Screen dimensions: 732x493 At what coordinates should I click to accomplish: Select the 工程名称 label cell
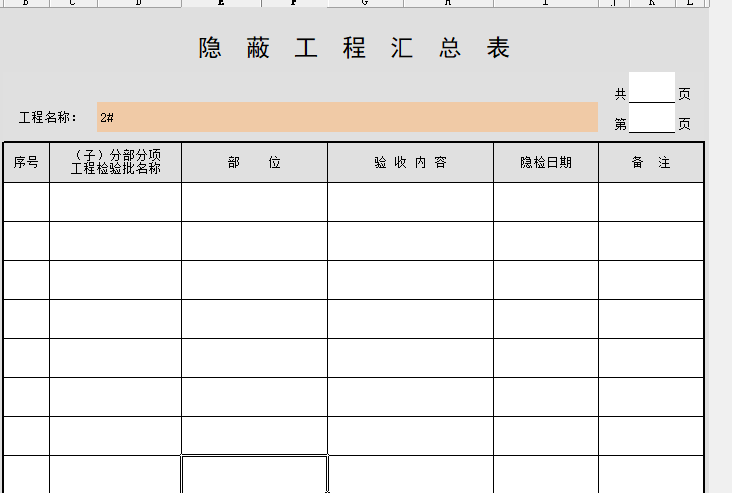point(48,118)
